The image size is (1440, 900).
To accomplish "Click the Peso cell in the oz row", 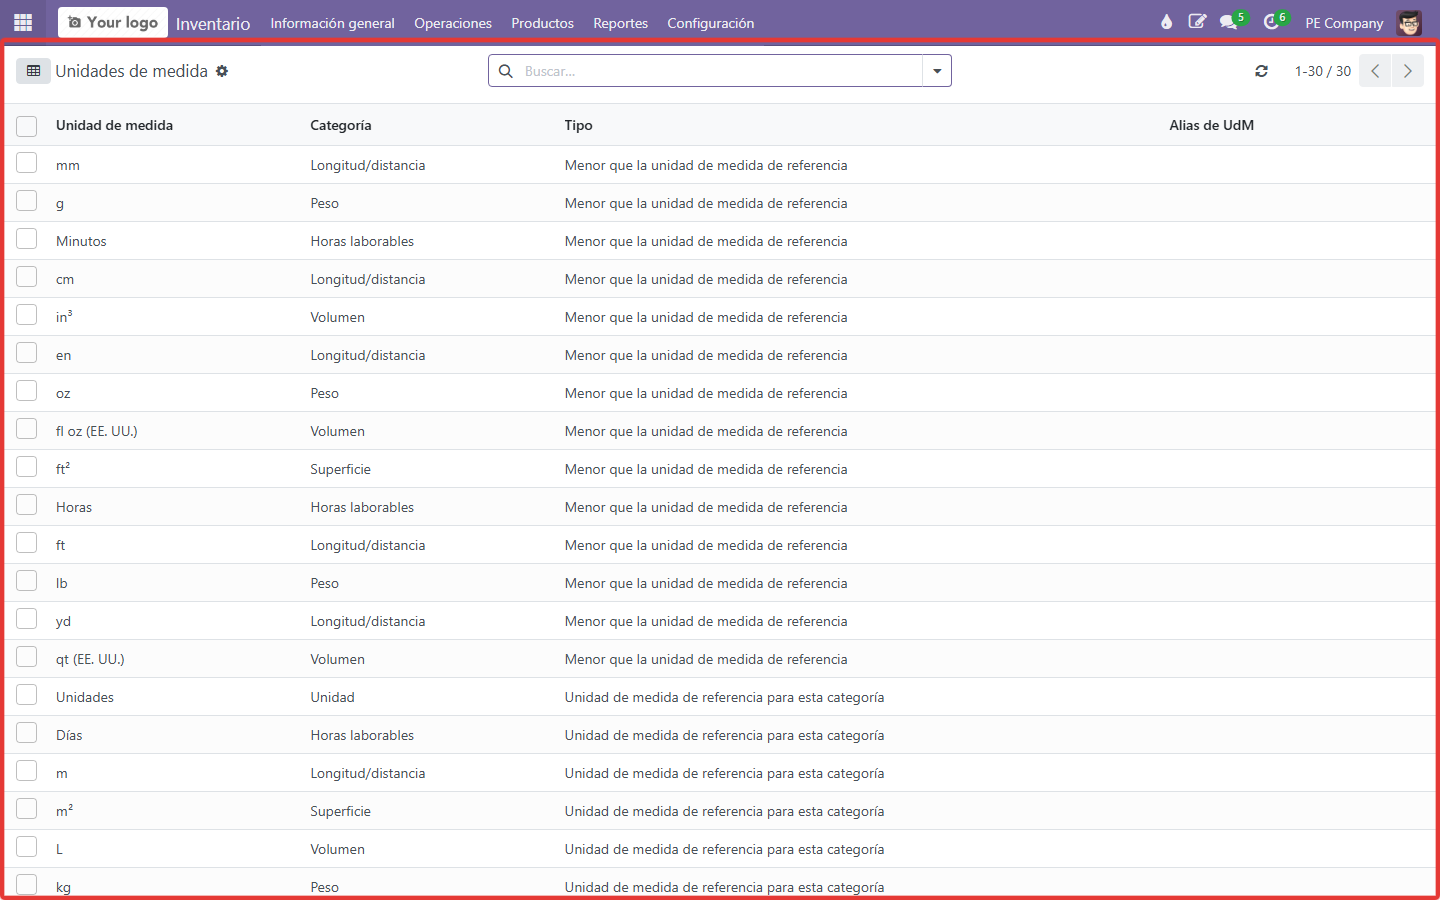I will point(324,393).
